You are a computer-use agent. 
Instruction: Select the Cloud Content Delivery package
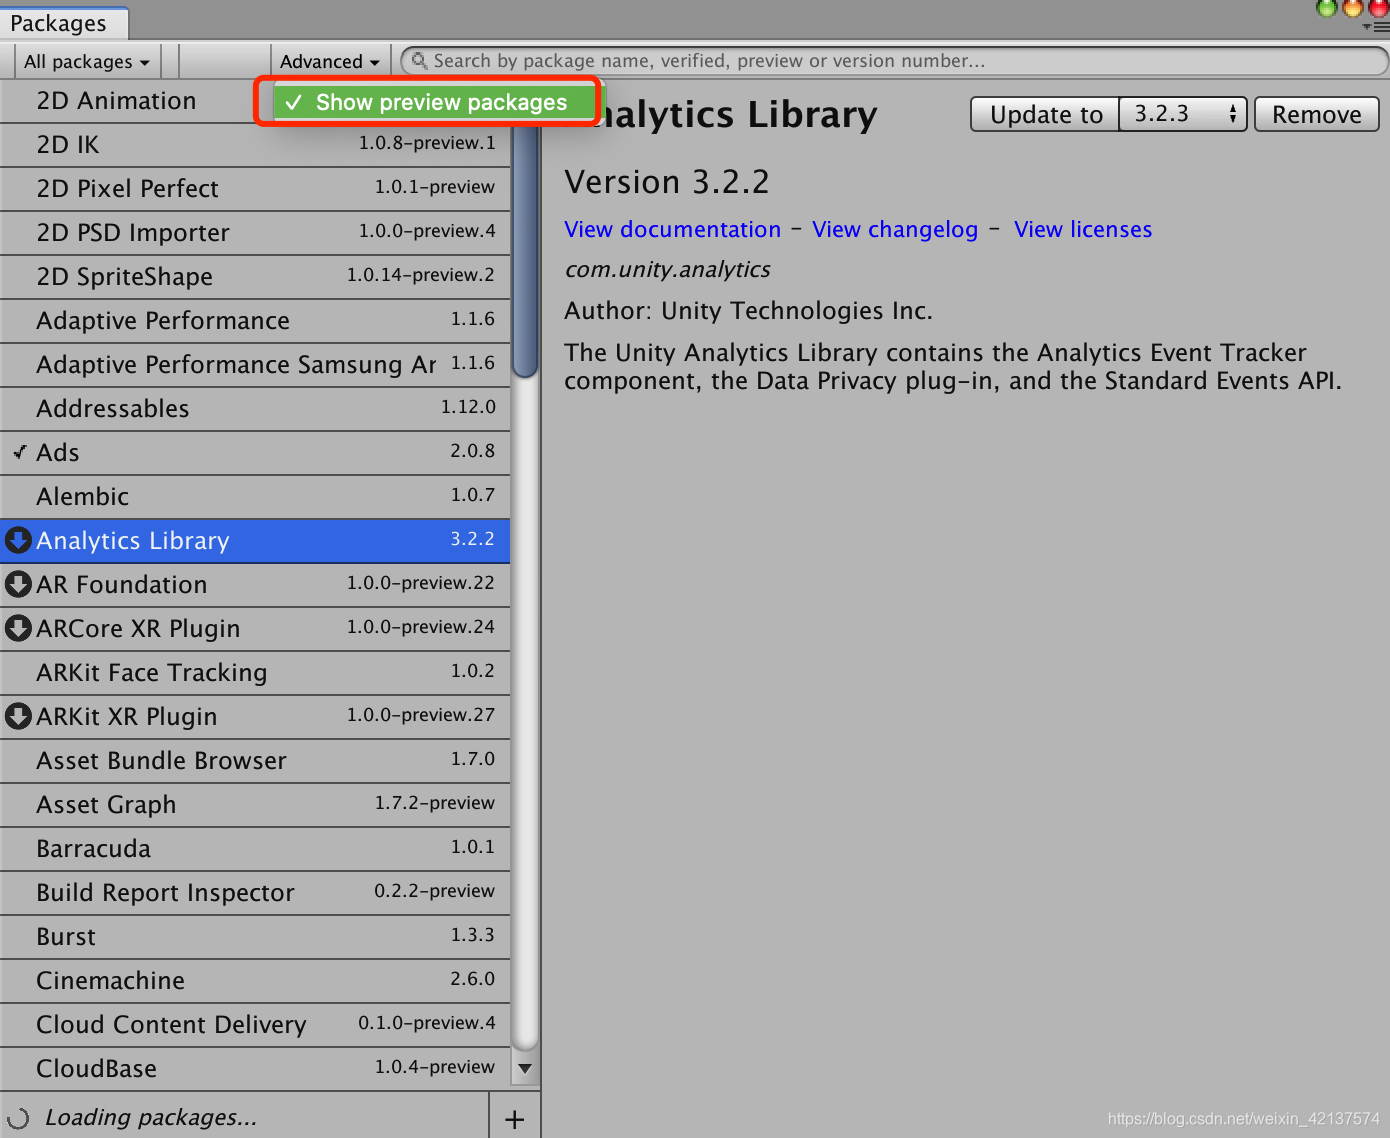(255, 1025)
